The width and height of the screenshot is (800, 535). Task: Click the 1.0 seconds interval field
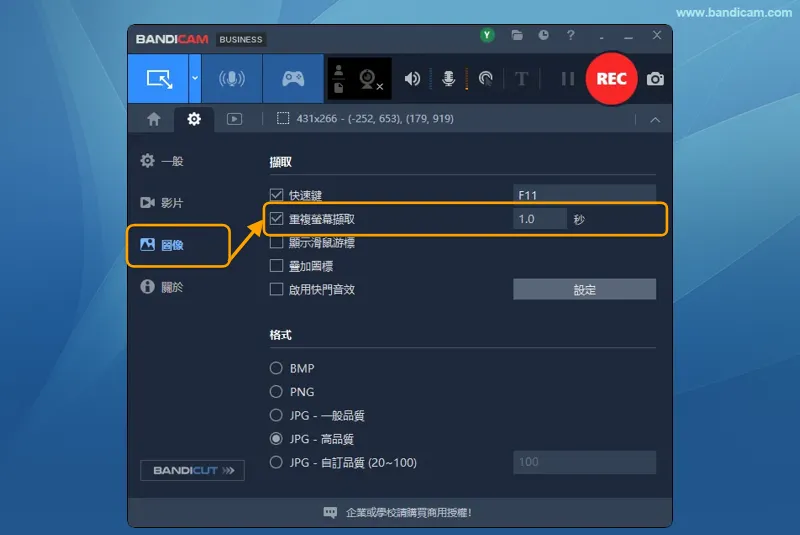(540, 219)
